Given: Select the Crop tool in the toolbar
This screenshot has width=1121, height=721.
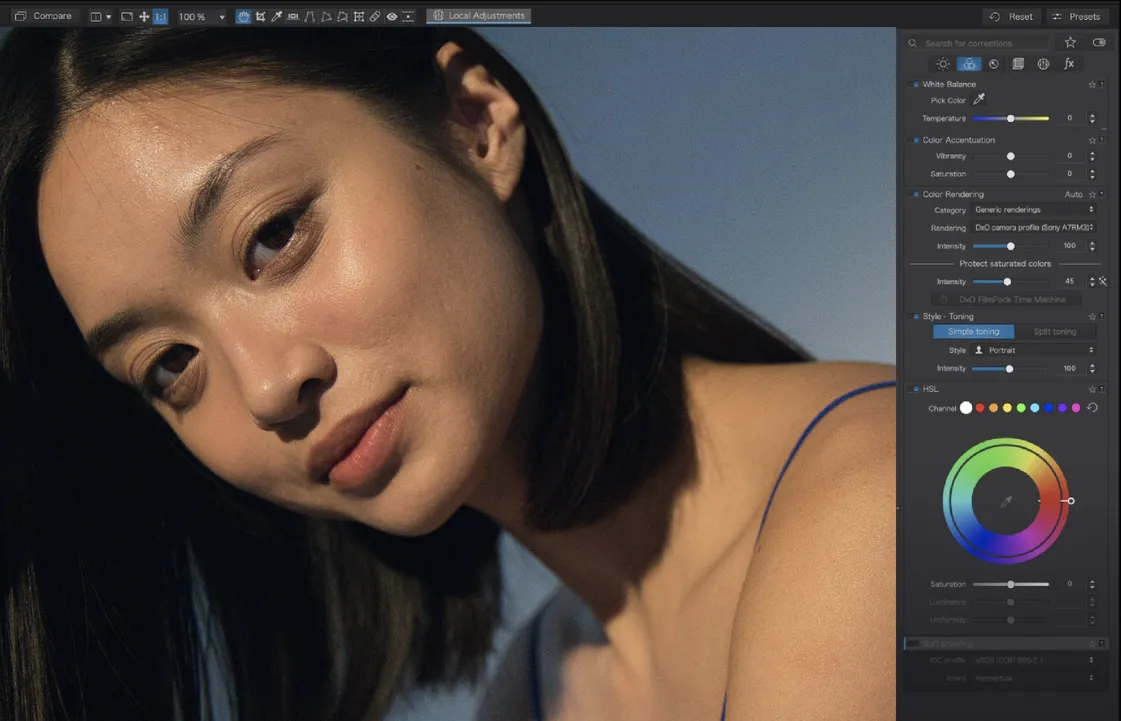Looking at the screenshot, I should [260, 17].
